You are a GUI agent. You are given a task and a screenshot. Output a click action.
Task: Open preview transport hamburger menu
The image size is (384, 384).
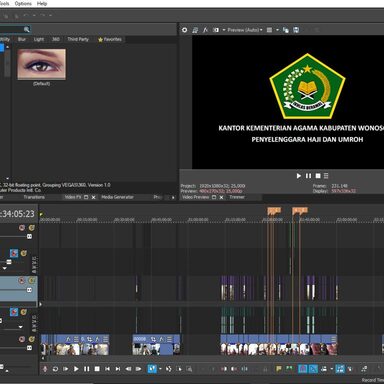[x=326, y=176]
